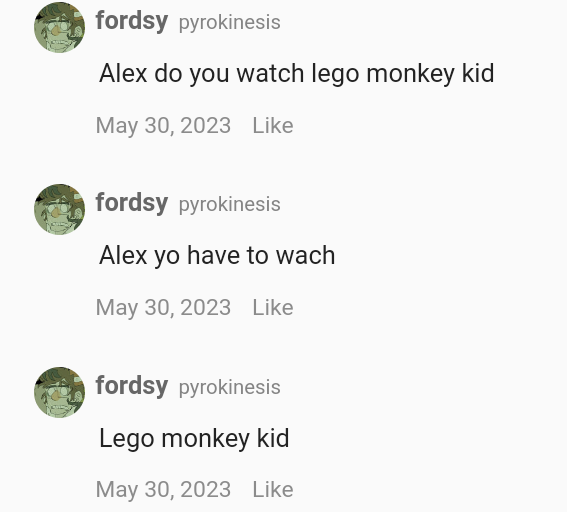
Task: Click the fordsy username on the second comment
Action: 132,203
